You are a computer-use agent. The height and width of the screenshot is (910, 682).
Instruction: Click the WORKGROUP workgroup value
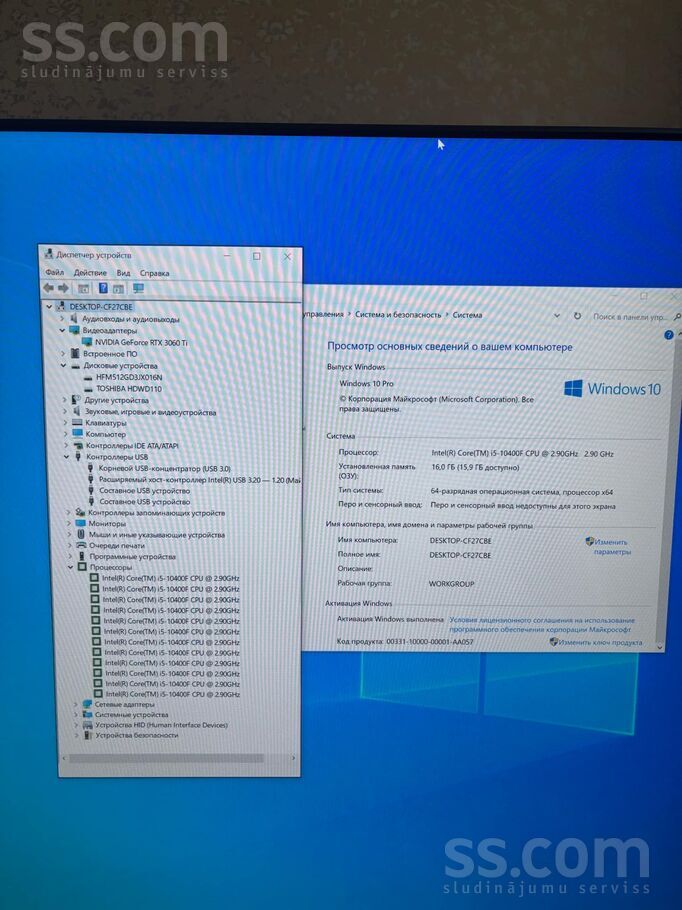[452, 584]
